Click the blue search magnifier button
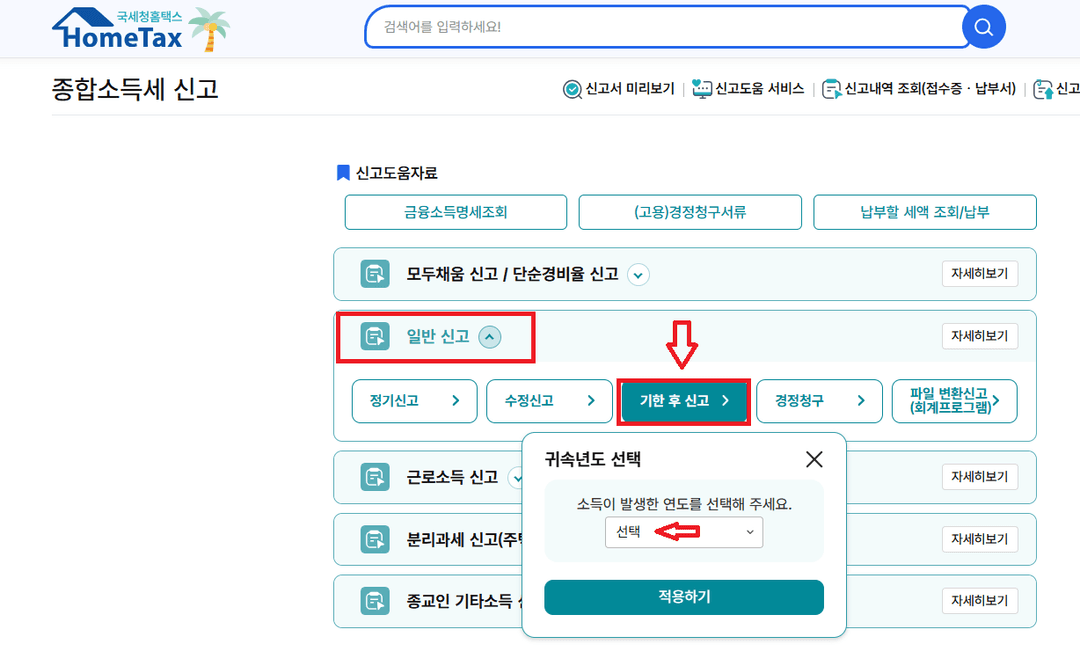Image resolution: width=1080 pixels, height=646 pixels. [984, 27]
